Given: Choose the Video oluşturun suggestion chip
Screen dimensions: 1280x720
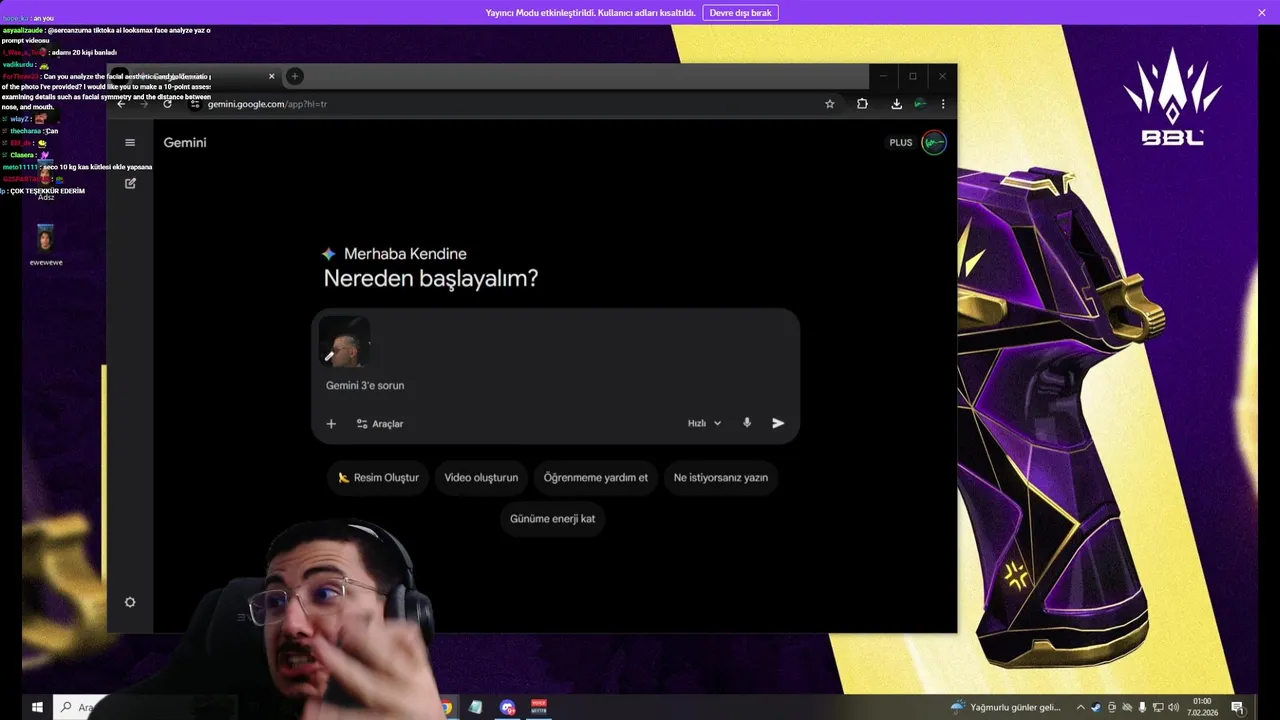Looking at the screenshot, I should pyautogui.click(x=481, y=478).
